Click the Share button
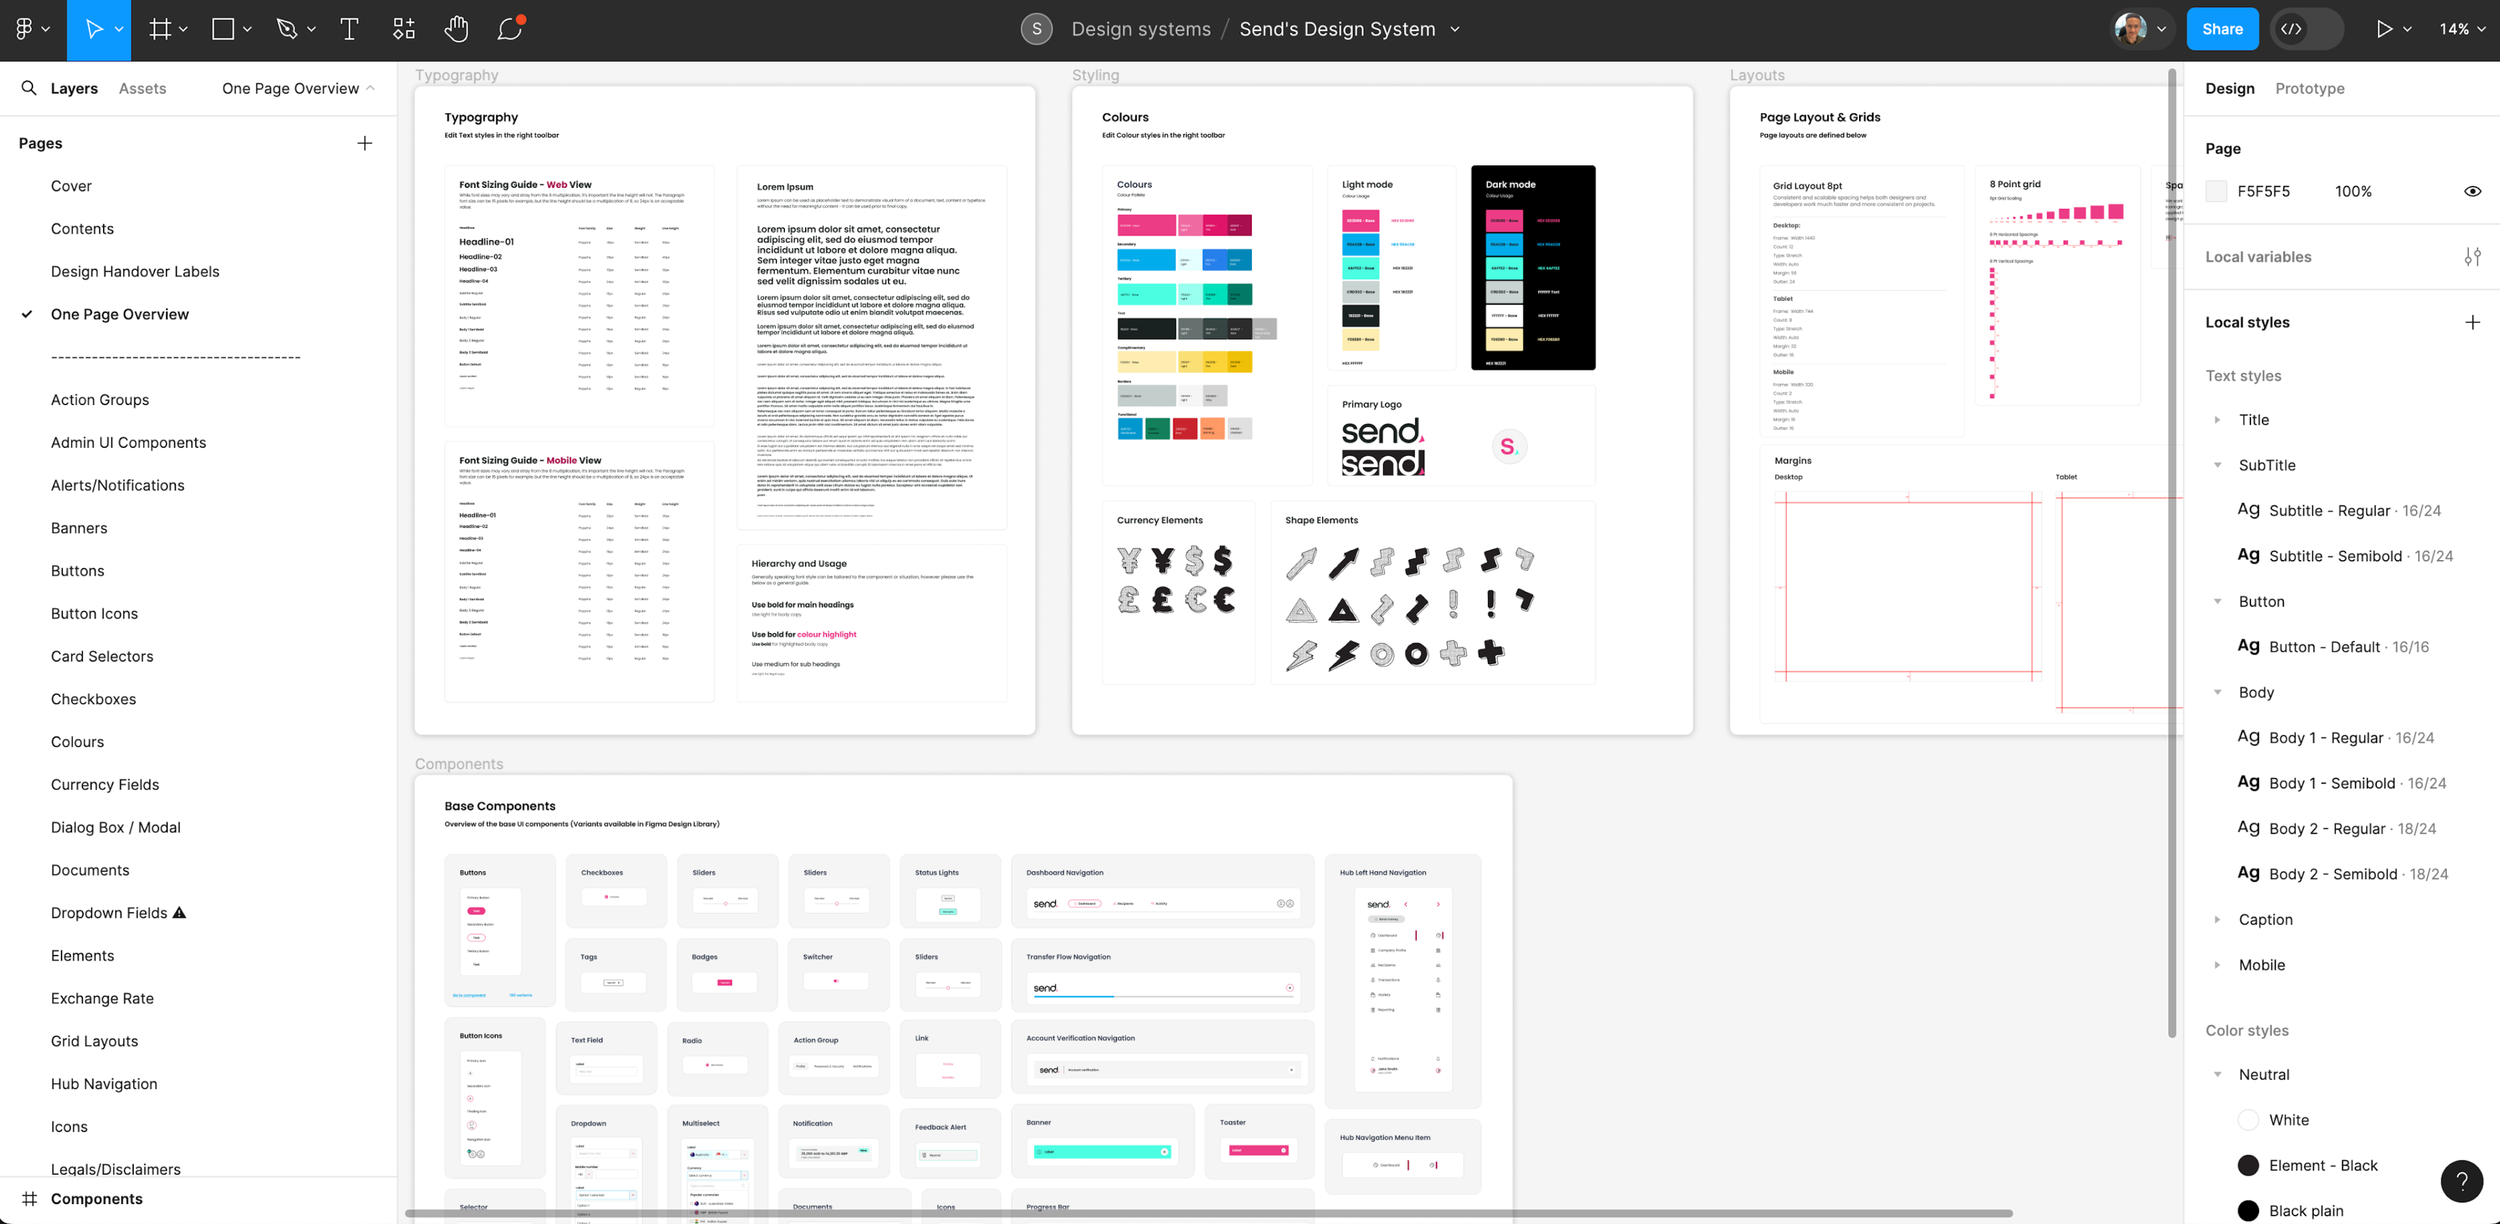 (2222, 29)
